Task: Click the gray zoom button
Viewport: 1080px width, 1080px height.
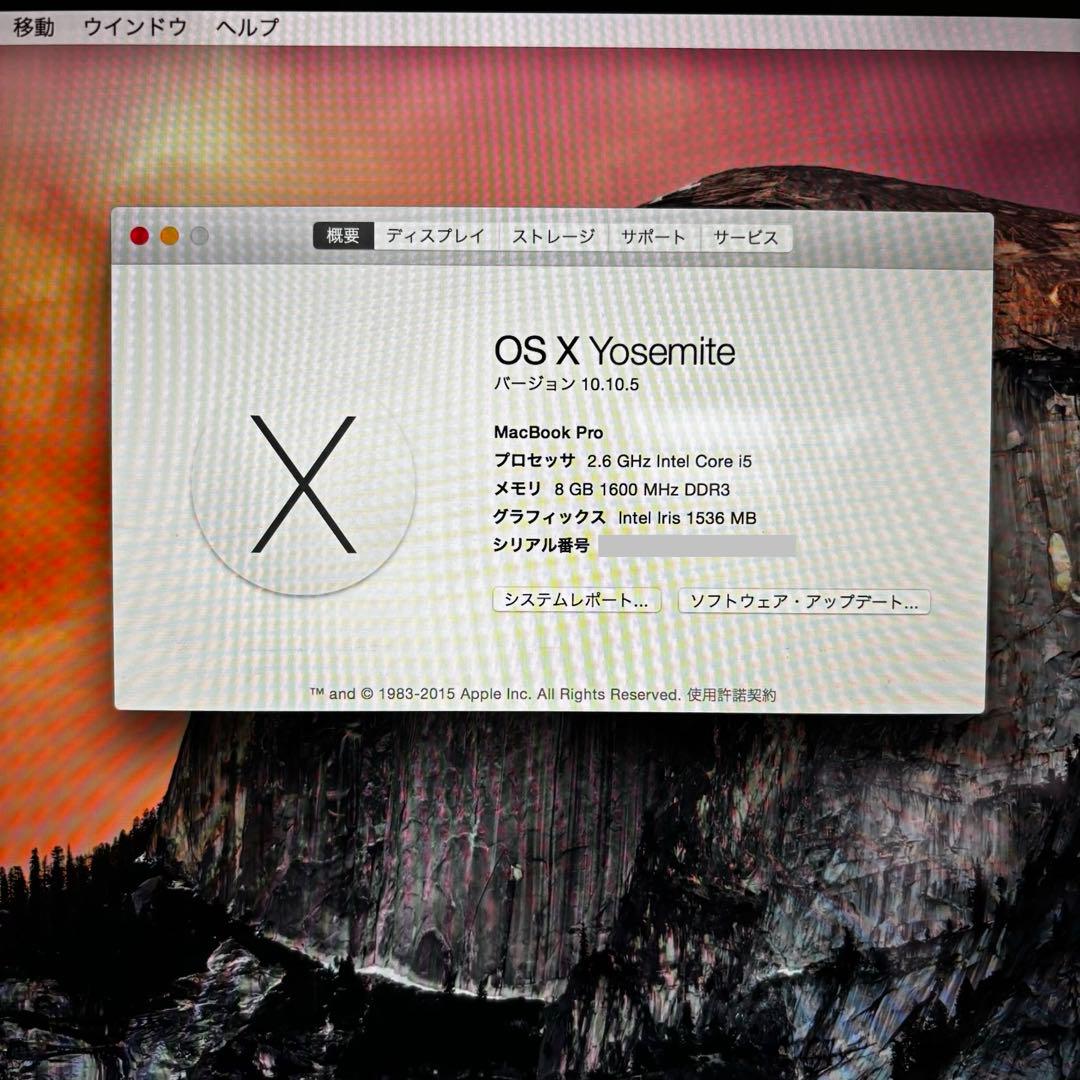Action: point(199,235)
